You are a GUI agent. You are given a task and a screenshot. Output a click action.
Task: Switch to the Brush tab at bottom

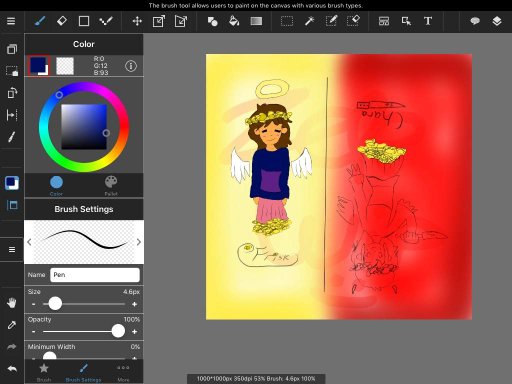pos(44,372)
